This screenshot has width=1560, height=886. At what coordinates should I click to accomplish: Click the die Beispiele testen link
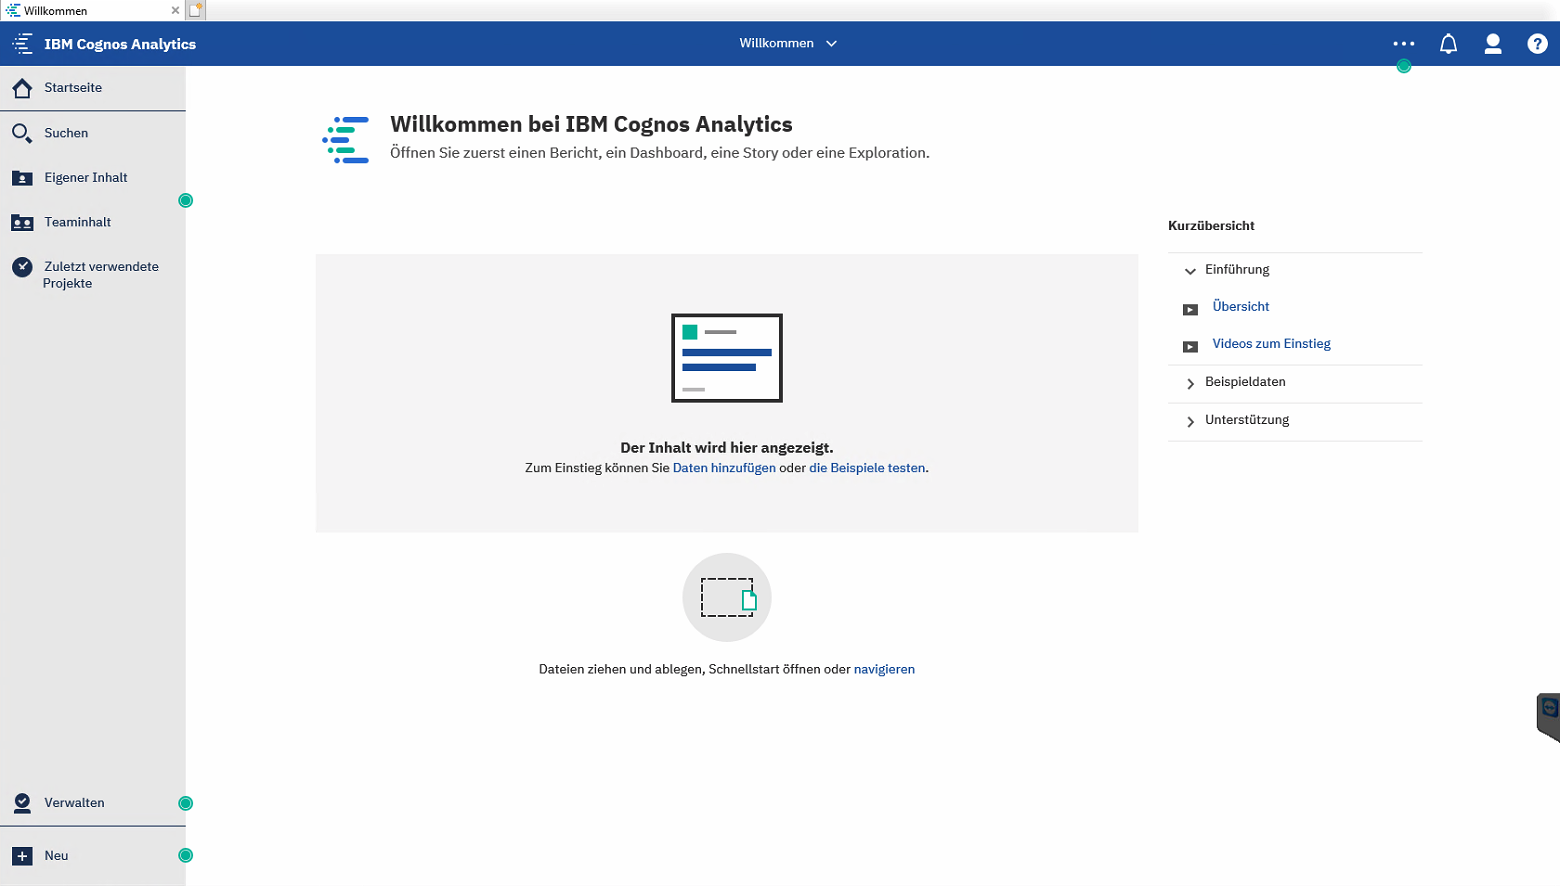(867, 468)
